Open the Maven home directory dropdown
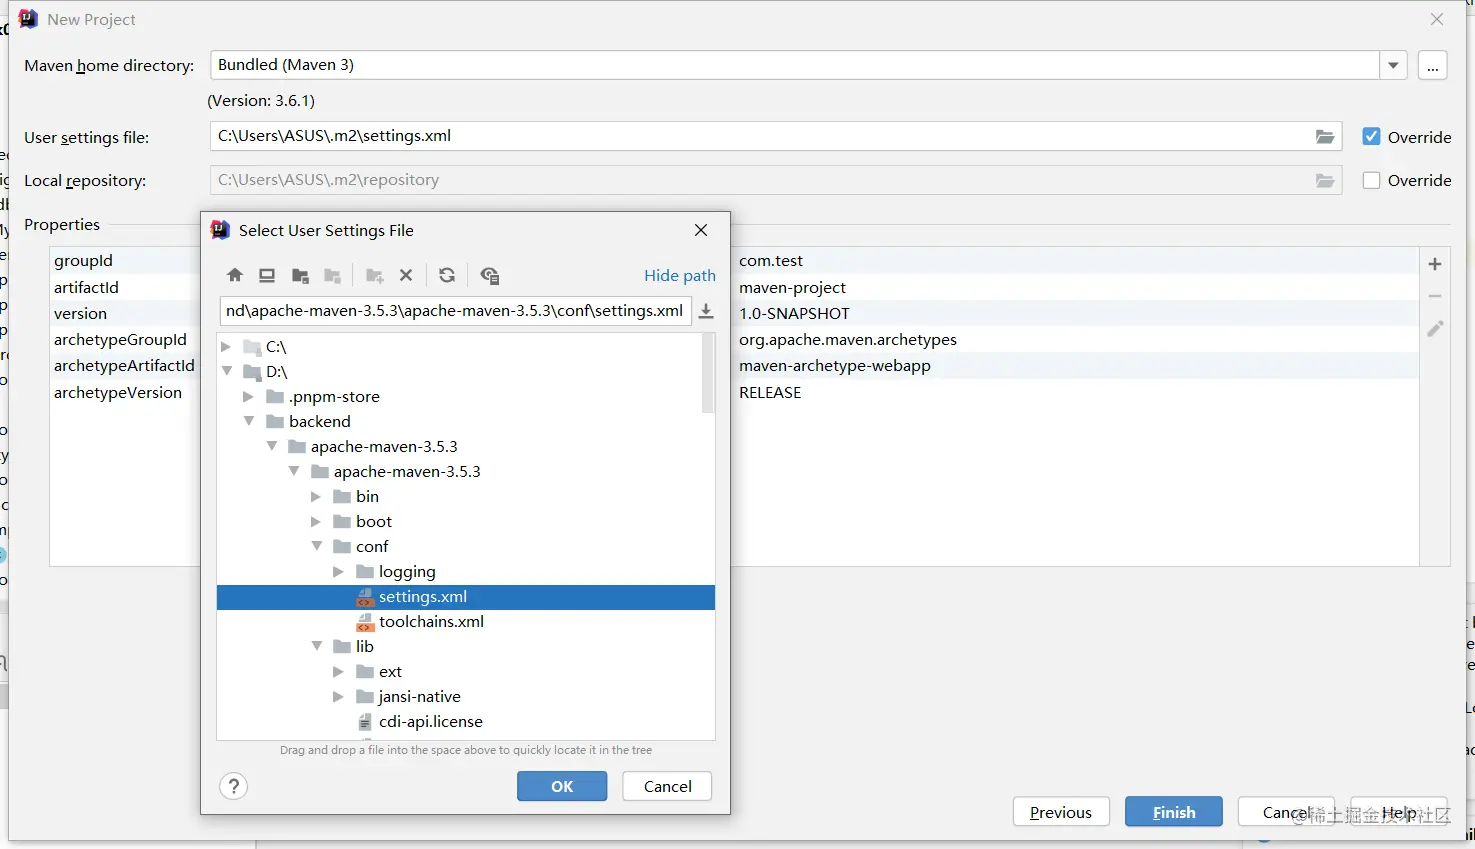 1393,65
